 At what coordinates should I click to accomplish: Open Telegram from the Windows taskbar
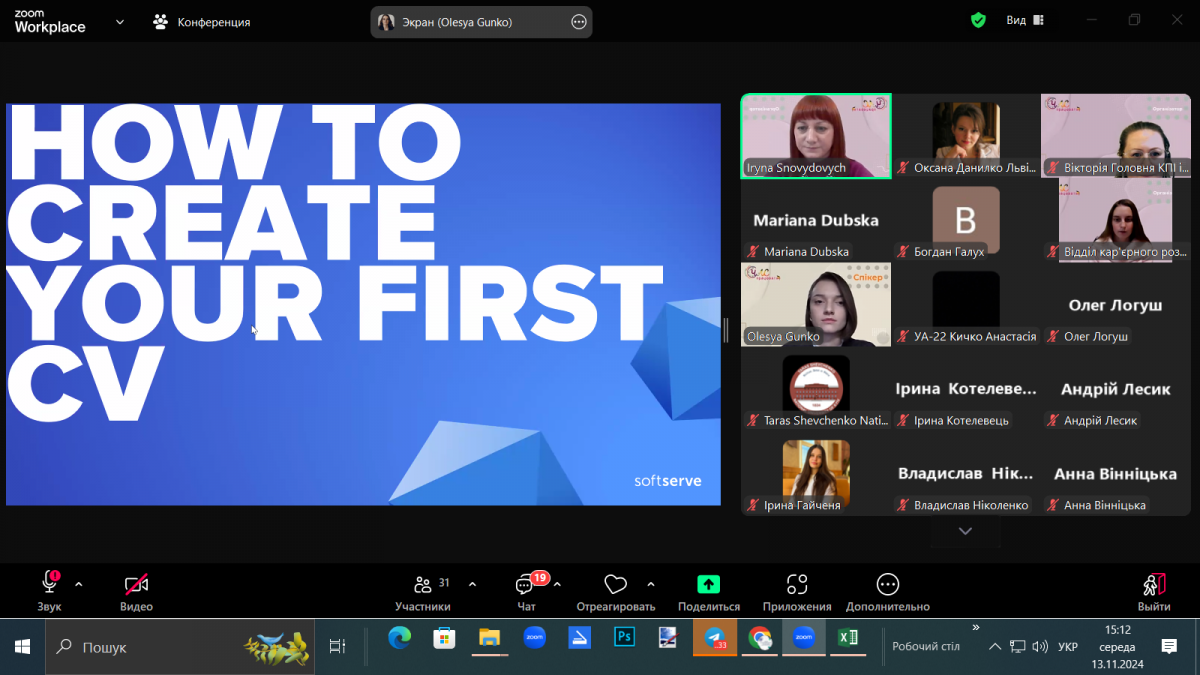(x=714, y=638)
